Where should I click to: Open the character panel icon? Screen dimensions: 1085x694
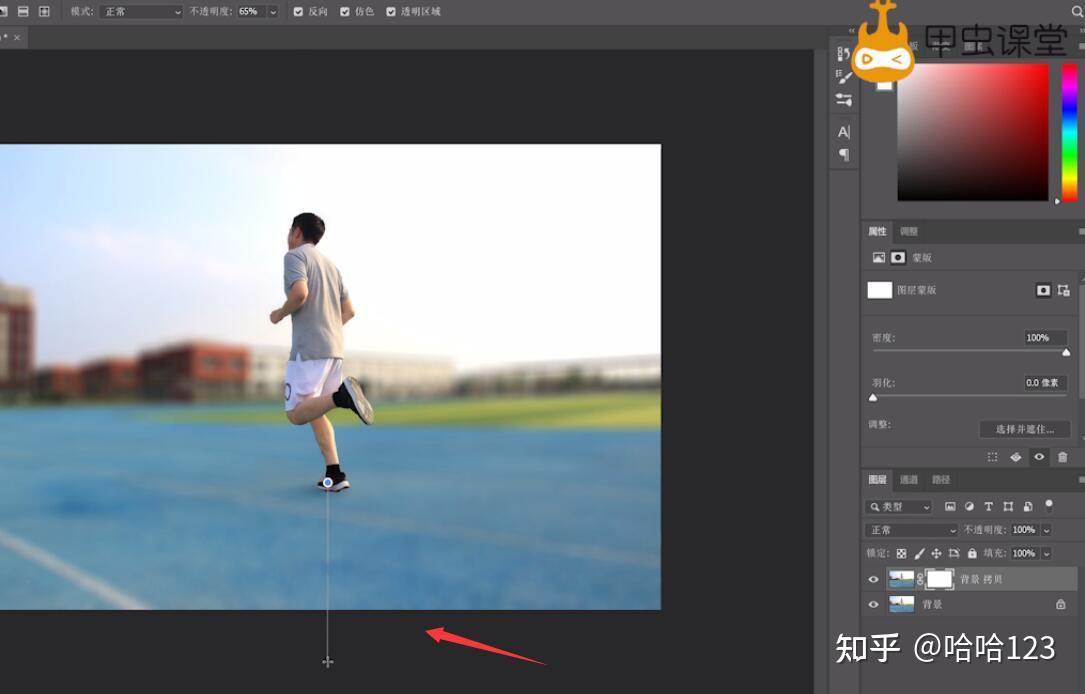click(x=844, y=131)
